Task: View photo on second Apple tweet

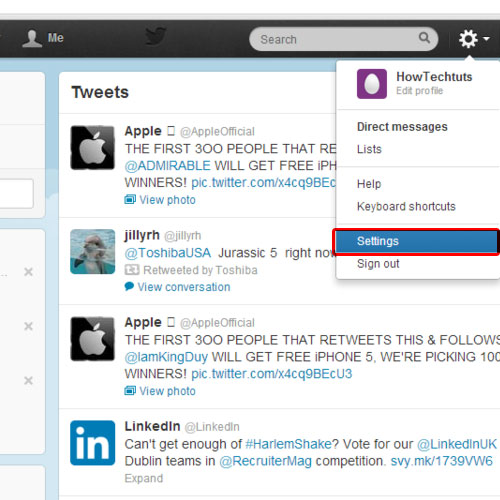Action: coord(167,391)
